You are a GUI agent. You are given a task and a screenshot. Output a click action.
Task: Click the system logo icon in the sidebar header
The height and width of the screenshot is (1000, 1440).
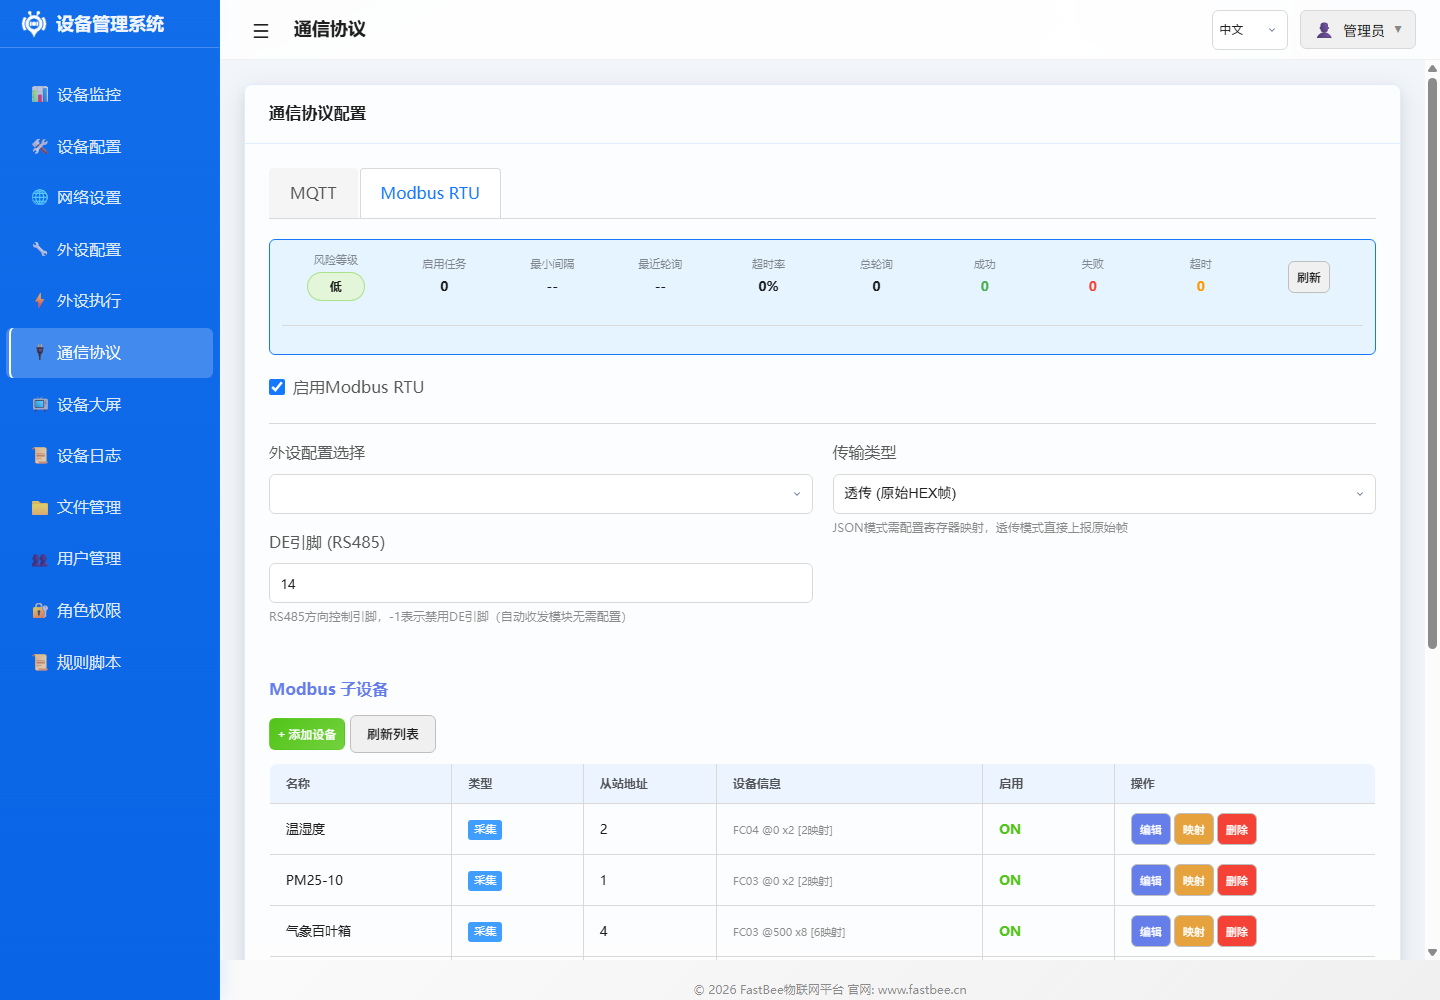coord(34,23)
